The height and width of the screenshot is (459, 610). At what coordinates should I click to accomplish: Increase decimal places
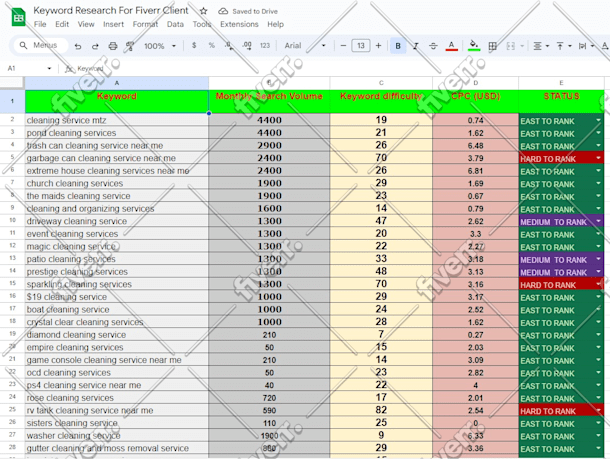[247, 46]
